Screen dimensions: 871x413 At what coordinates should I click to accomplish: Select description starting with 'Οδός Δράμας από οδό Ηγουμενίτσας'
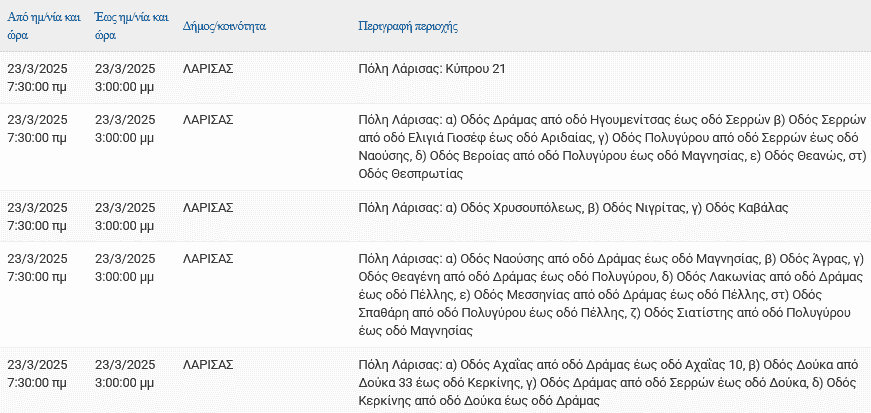(x=609, y=147)
